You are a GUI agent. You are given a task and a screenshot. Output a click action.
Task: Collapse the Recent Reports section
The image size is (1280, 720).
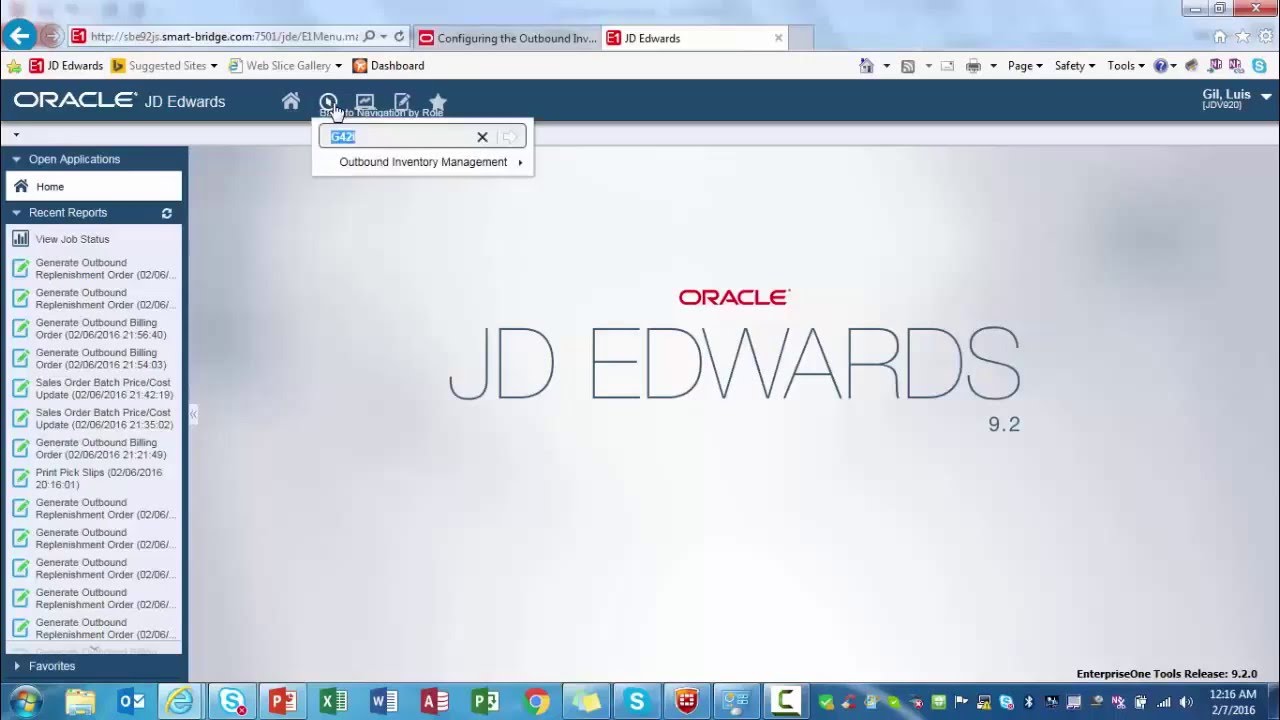(16, 213)
